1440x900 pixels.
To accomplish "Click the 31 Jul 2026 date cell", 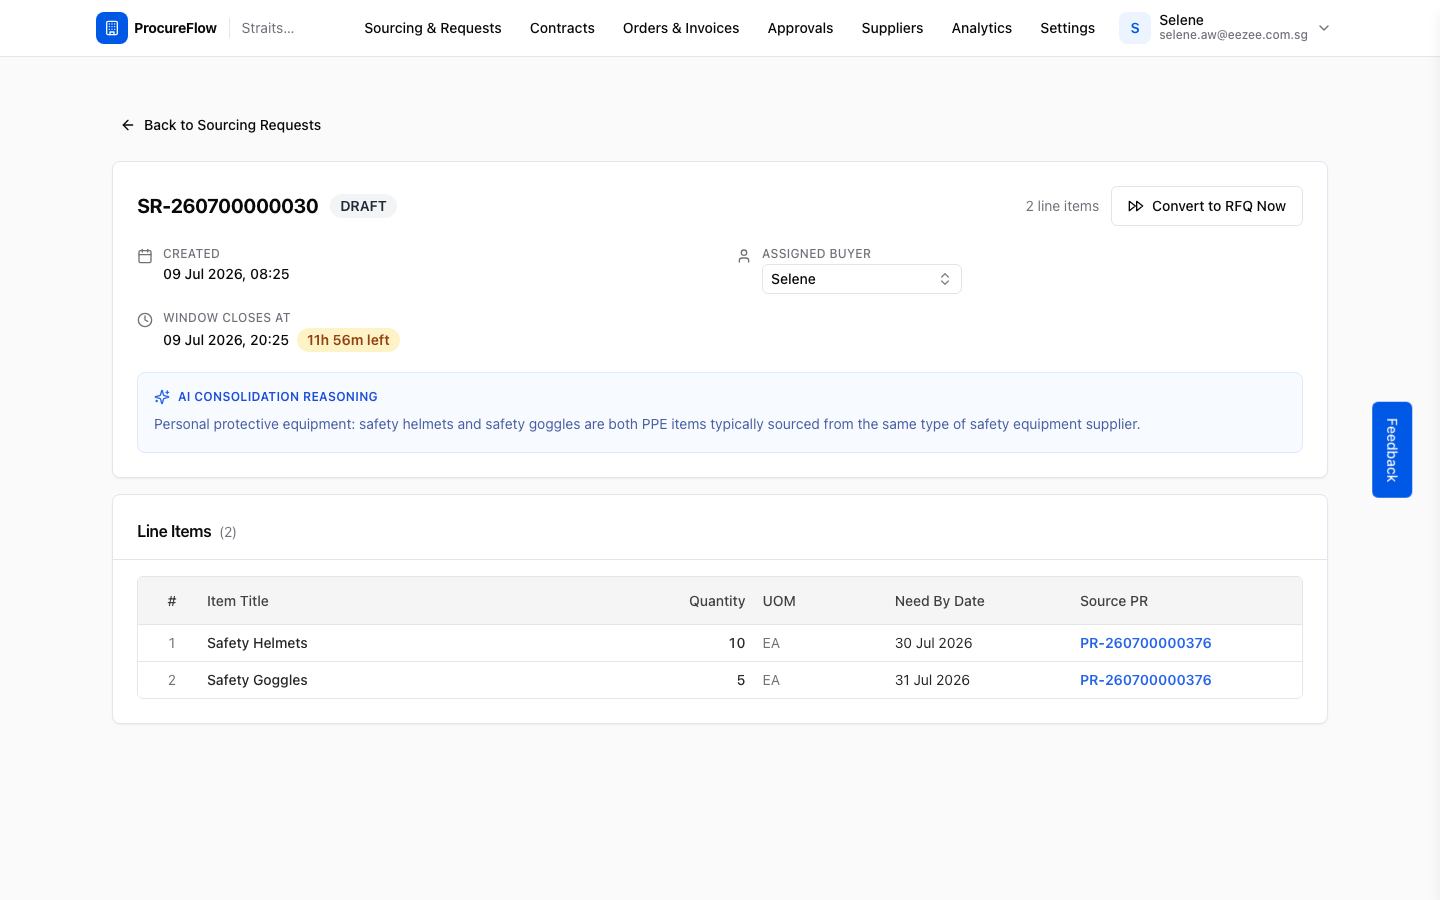I will point(932,680).
